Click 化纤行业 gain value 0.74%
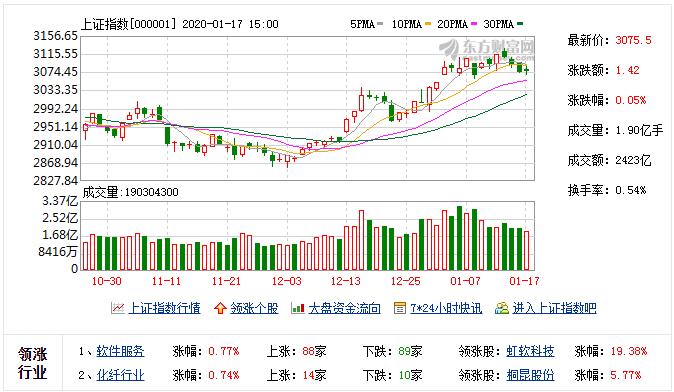 [x=224, y=376]
